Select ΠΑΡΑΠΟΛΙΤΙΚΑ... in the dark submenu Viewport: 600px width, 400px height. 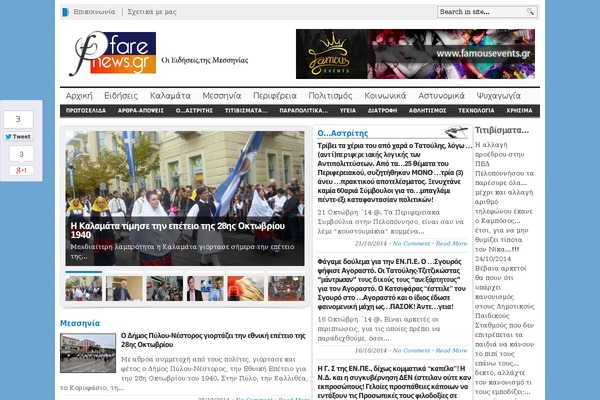pyautogui.click(x=303, y=111)
